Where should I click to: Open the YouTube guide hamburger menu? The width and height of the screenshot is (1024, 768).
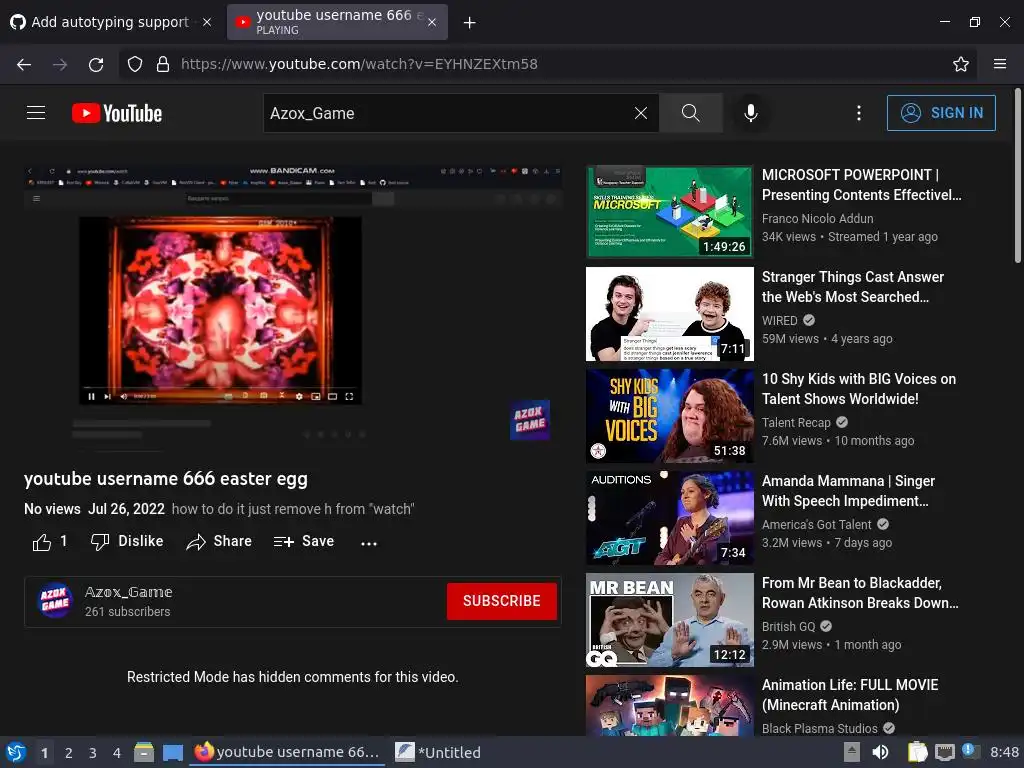[36, 113]
